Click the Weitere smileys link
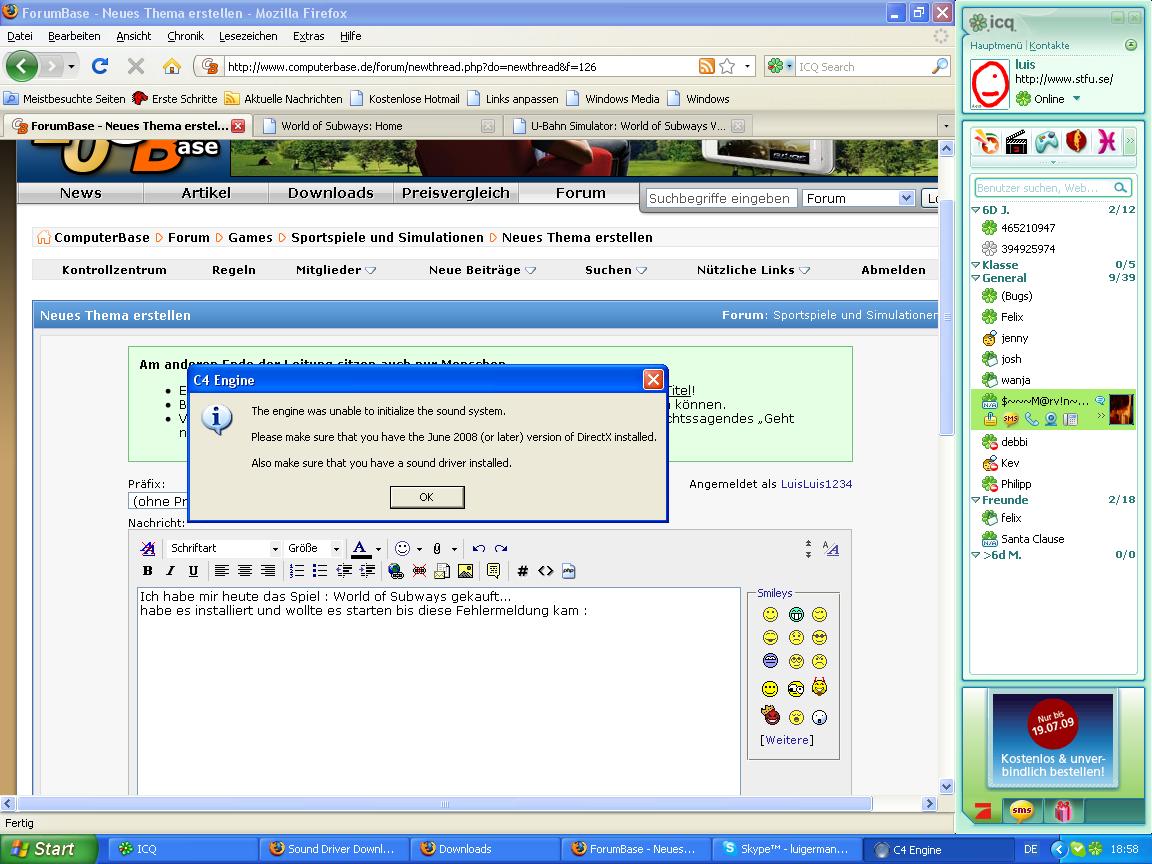Viewport: 1152px width, 864px height. pos(787,740)
